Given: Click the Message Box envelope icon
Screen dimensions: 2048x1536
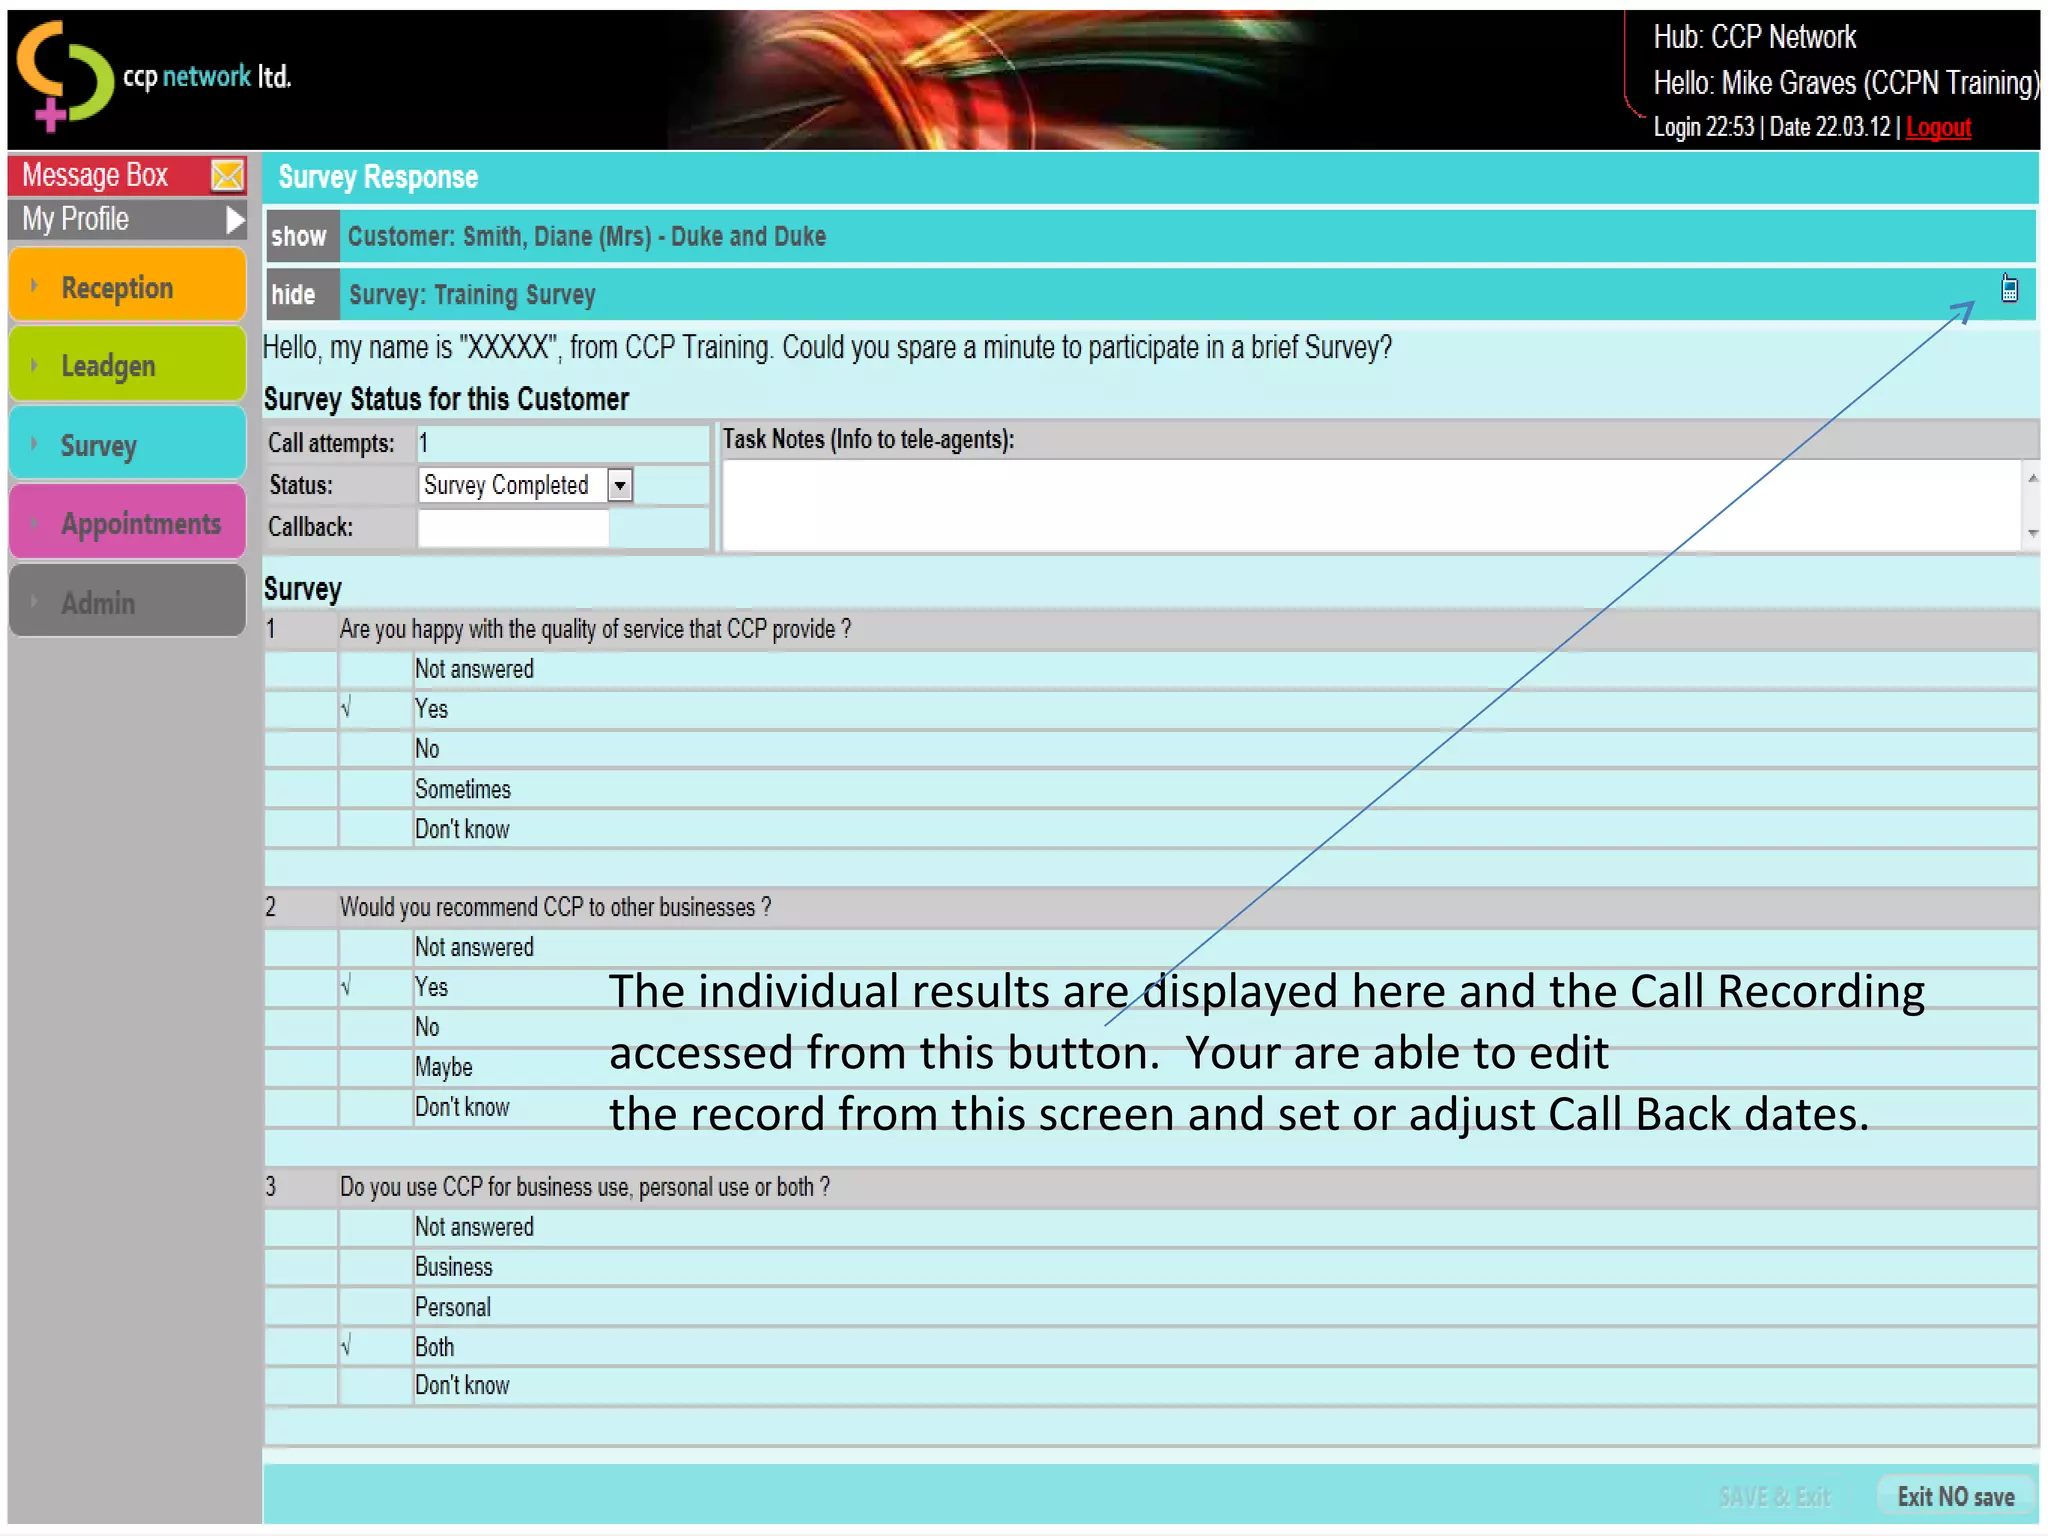Looking at the screenshot, I should click(227, 175).
